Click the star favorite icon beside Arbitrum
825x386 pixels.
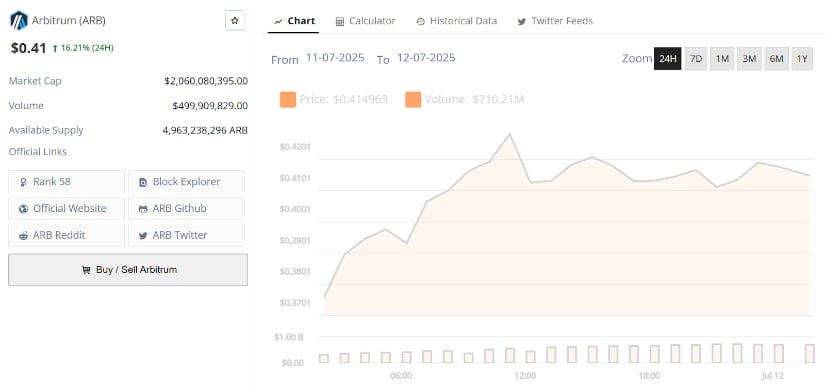tap(235, 21)
